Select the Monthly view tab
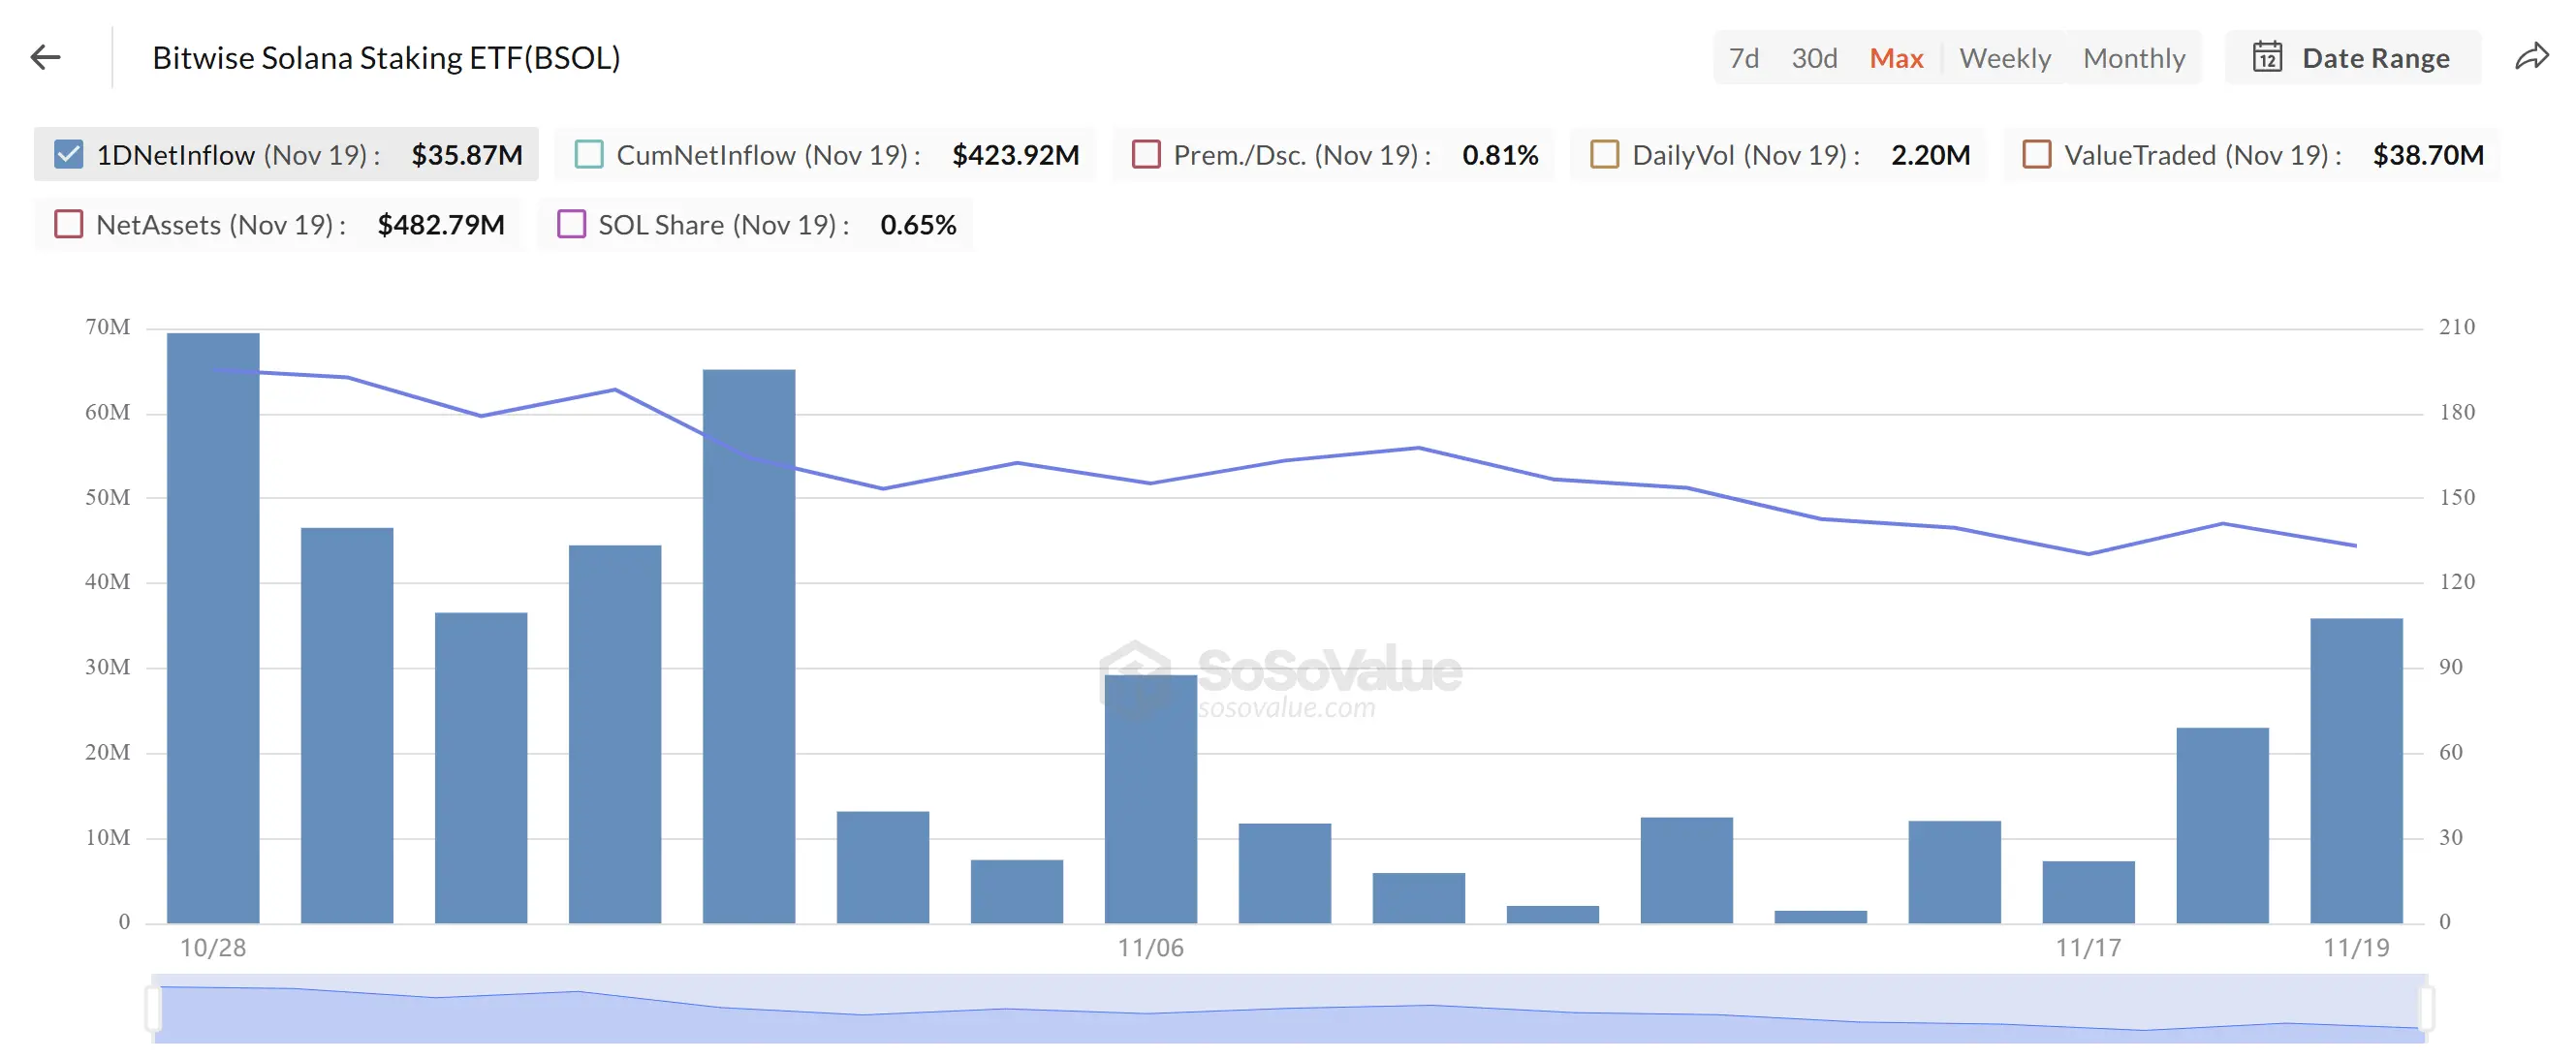The image size is (2576, 1059). pyautogui.click(x=2134, y=57)
